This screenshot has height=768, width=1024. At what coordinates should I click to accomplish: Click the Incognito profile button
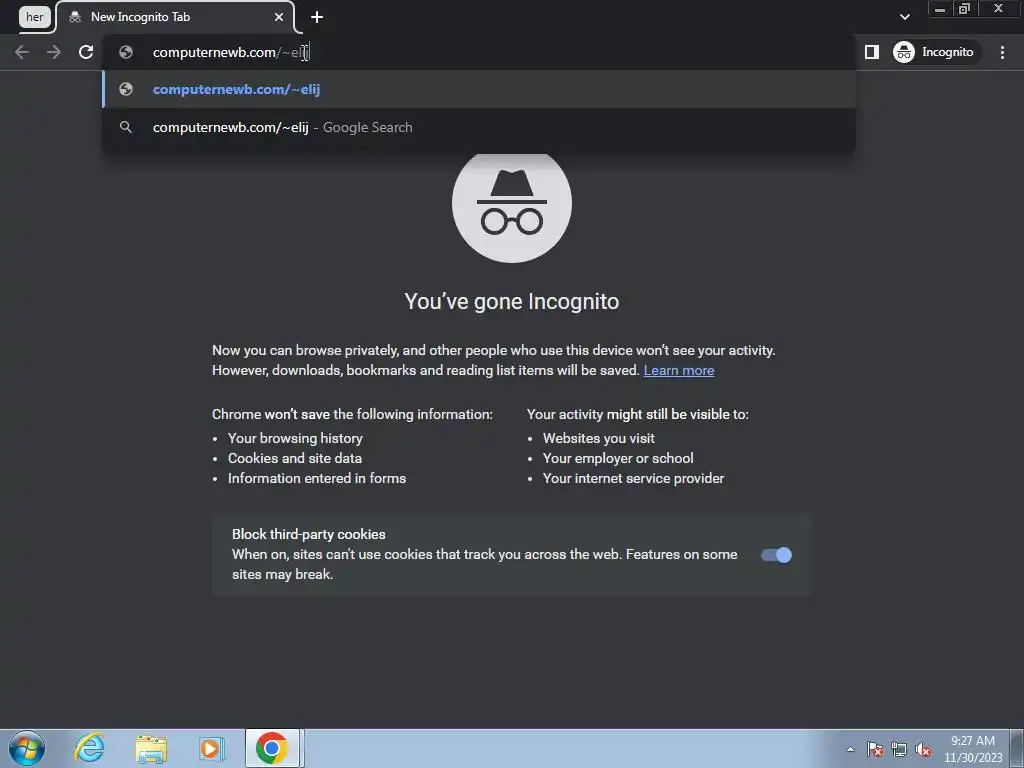click(934, 52)
